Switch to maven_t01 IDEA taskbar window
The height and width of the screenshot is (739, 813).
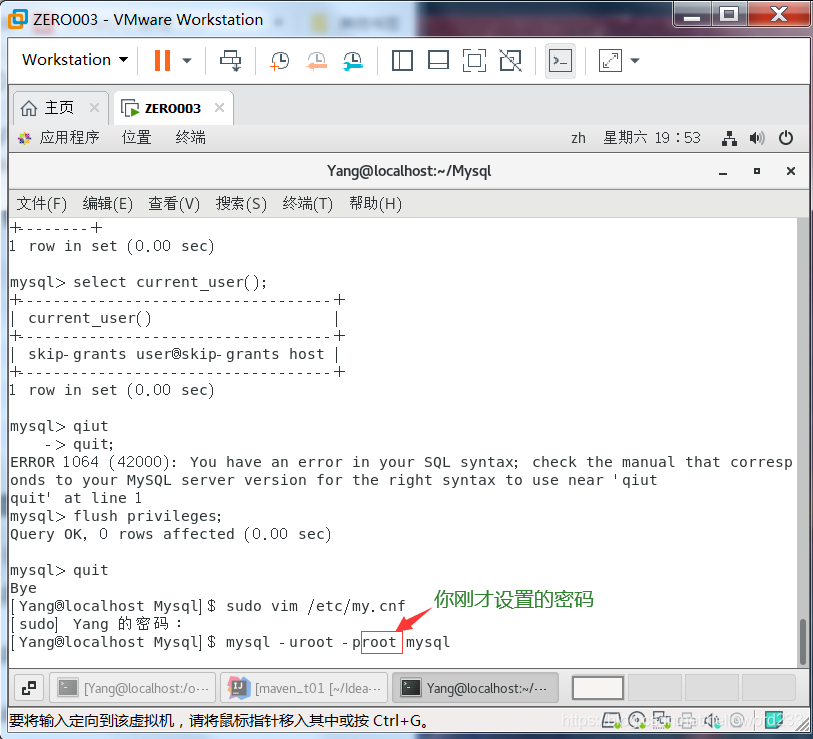tap(304, 688)
